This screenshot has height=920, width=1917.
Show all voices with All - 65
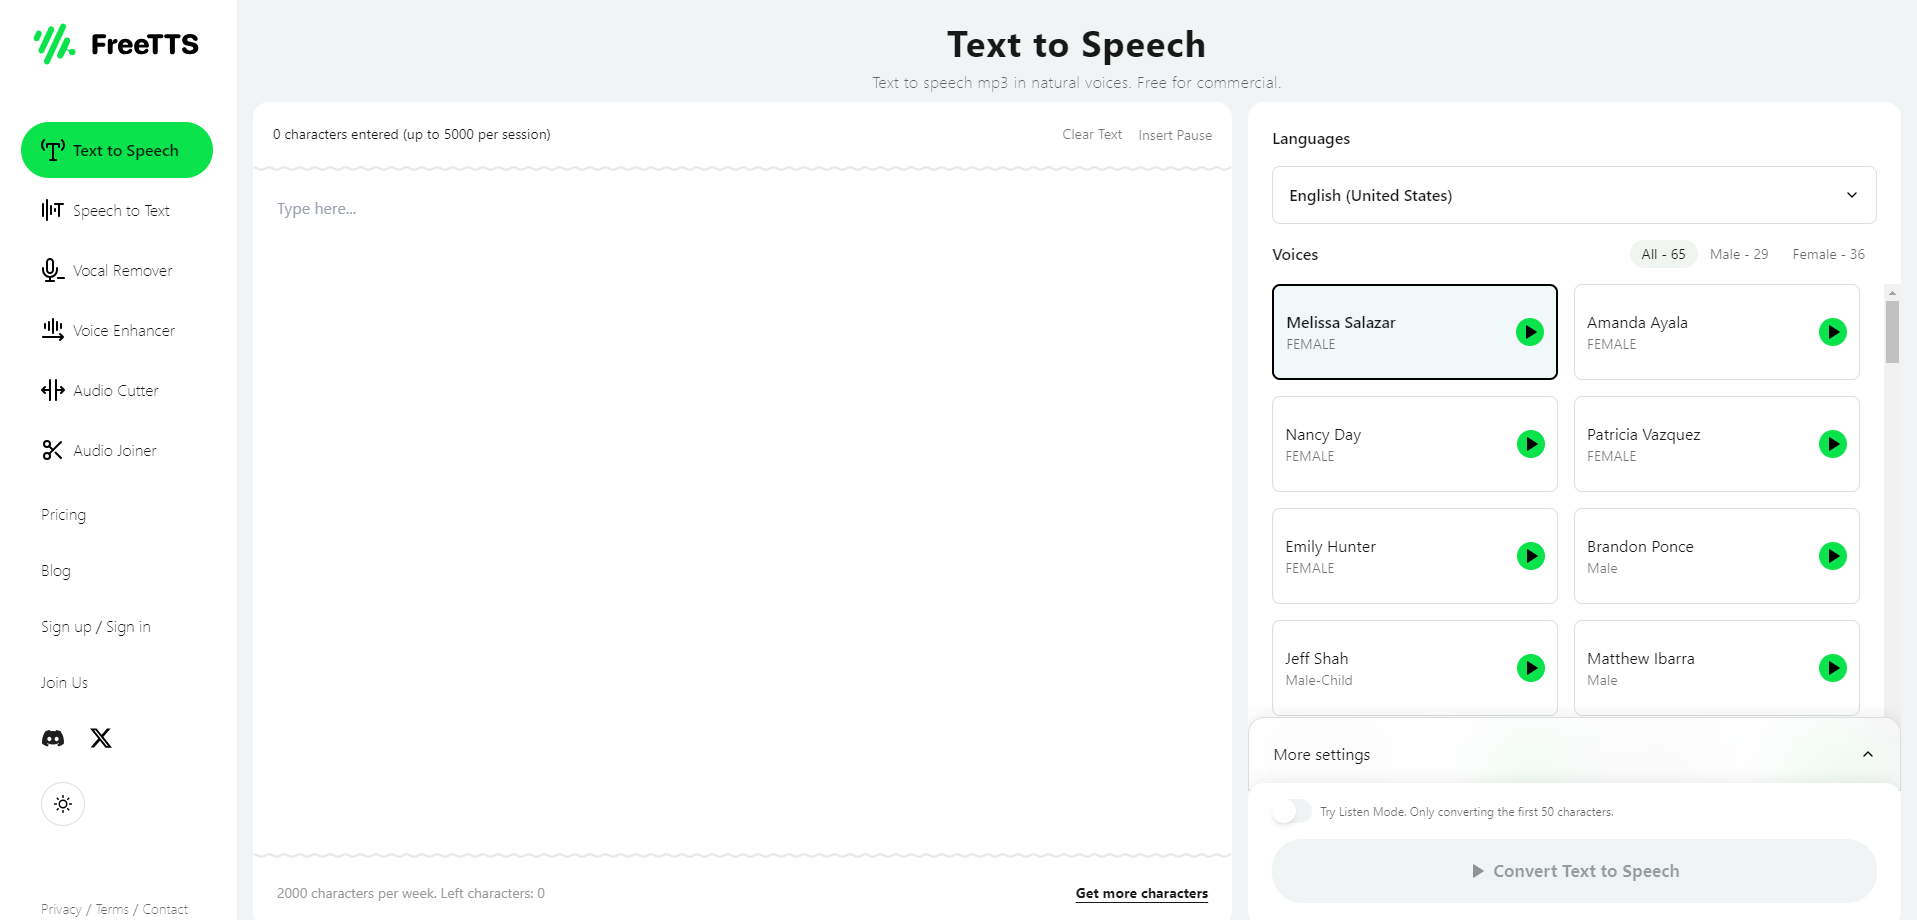(x=1662, y=254)
